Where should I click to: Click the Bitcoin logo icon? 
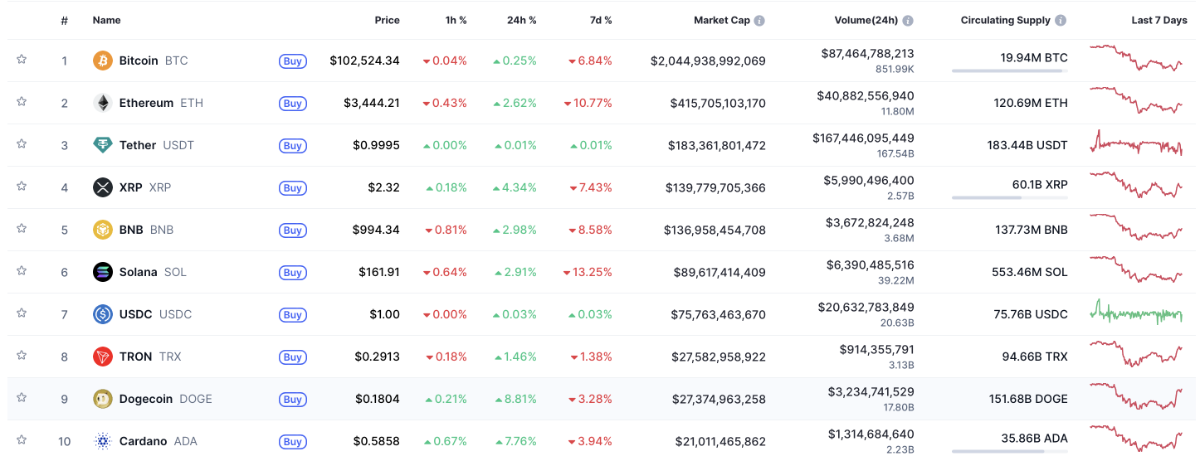pos(102,61)
